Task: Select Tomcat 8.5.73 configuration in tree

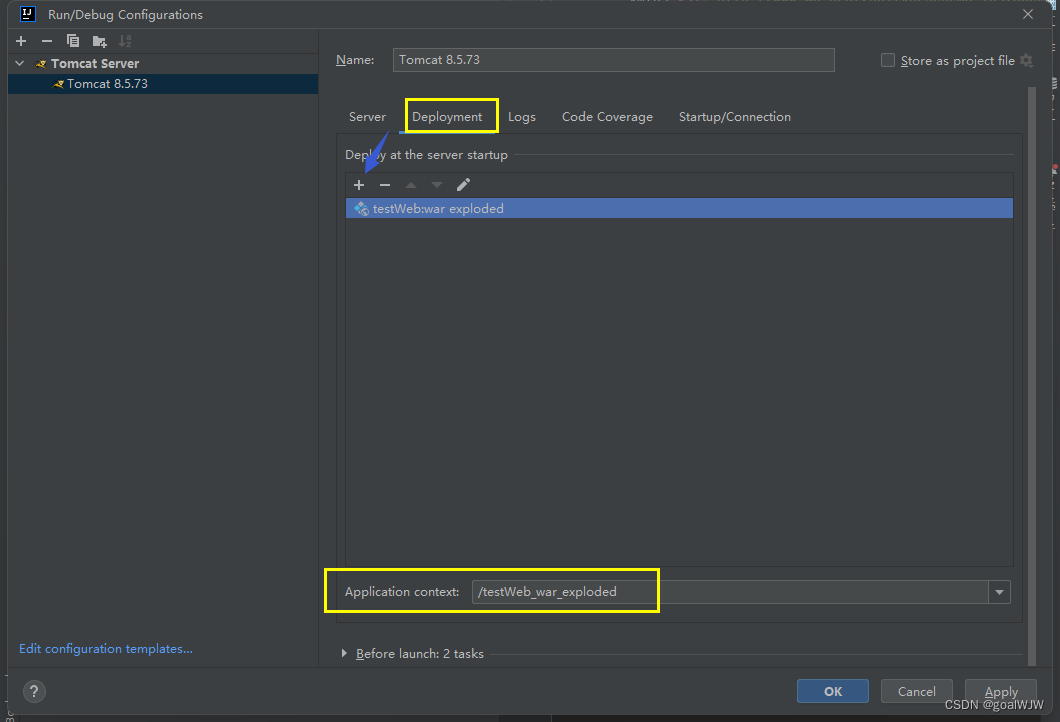Action: 163,84
